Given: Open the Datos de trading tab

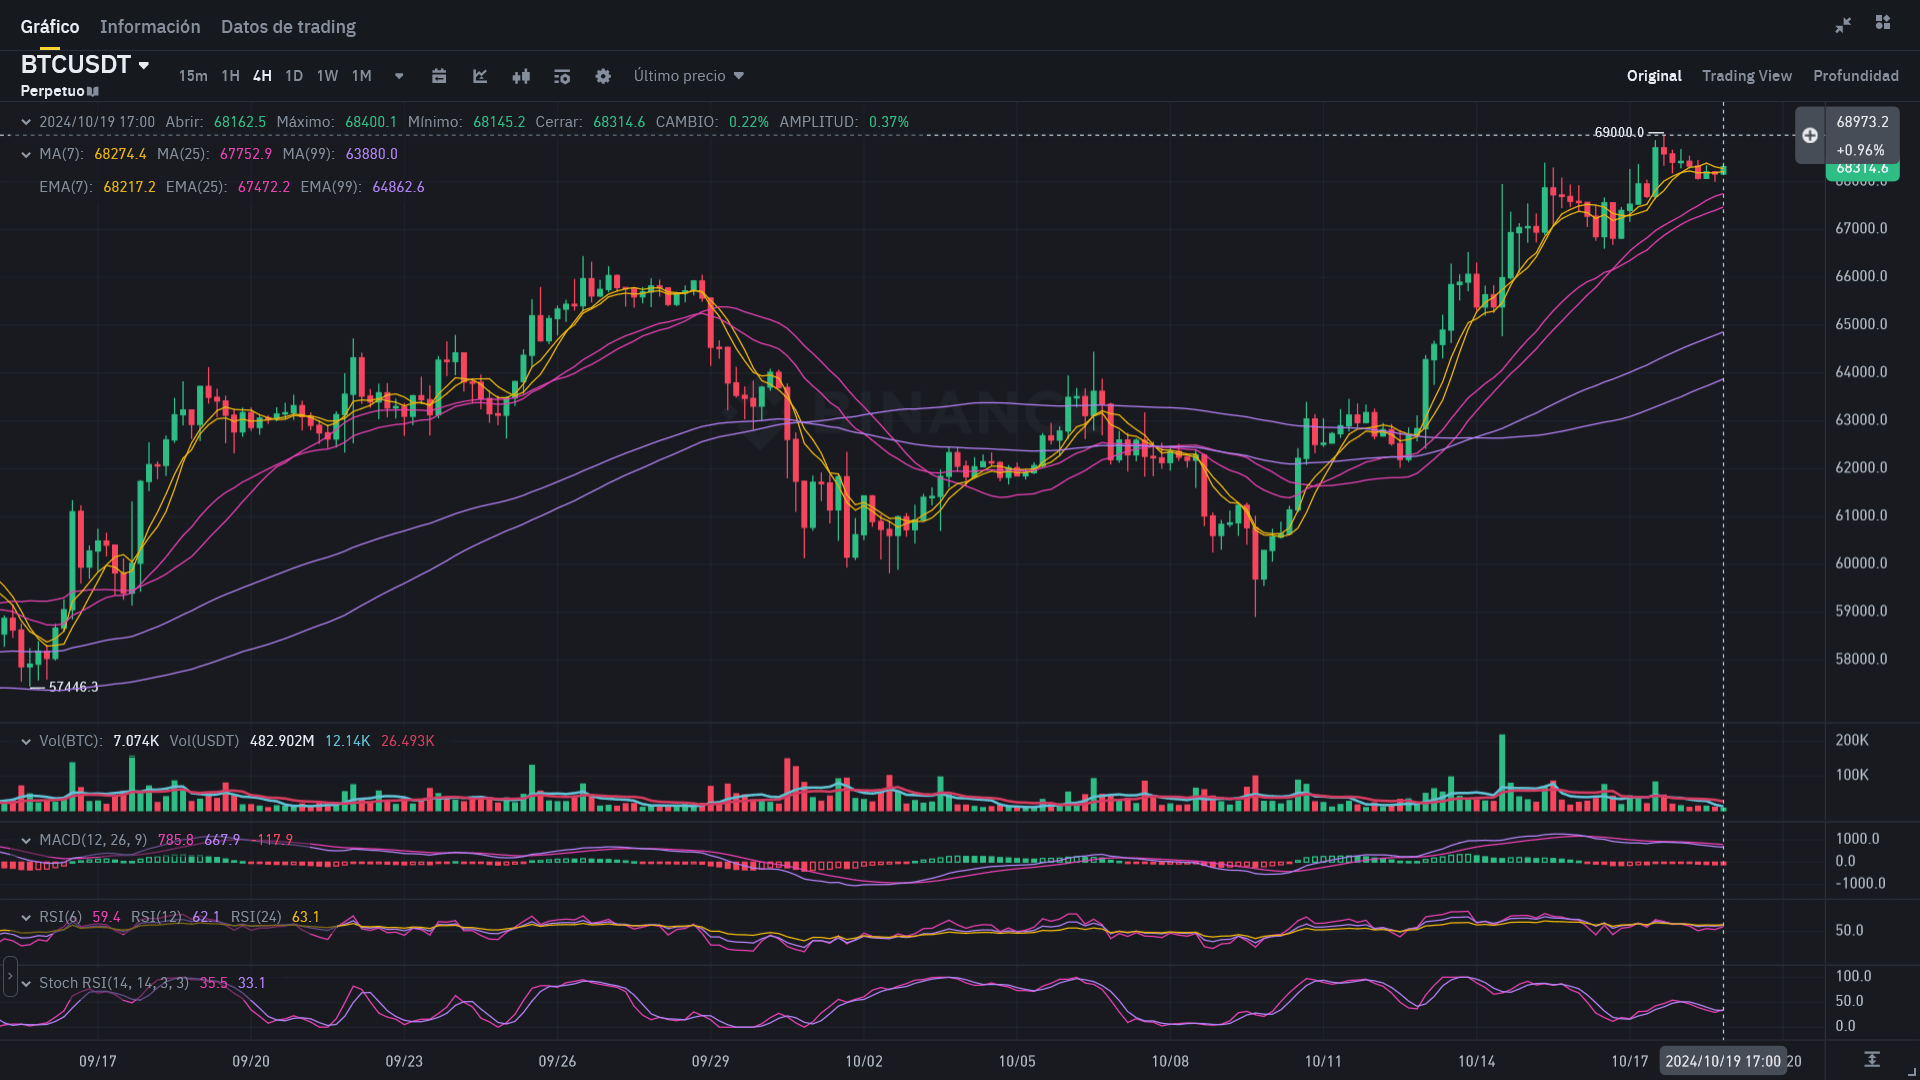Looking at the screenshot, I should tap(288, 27).
